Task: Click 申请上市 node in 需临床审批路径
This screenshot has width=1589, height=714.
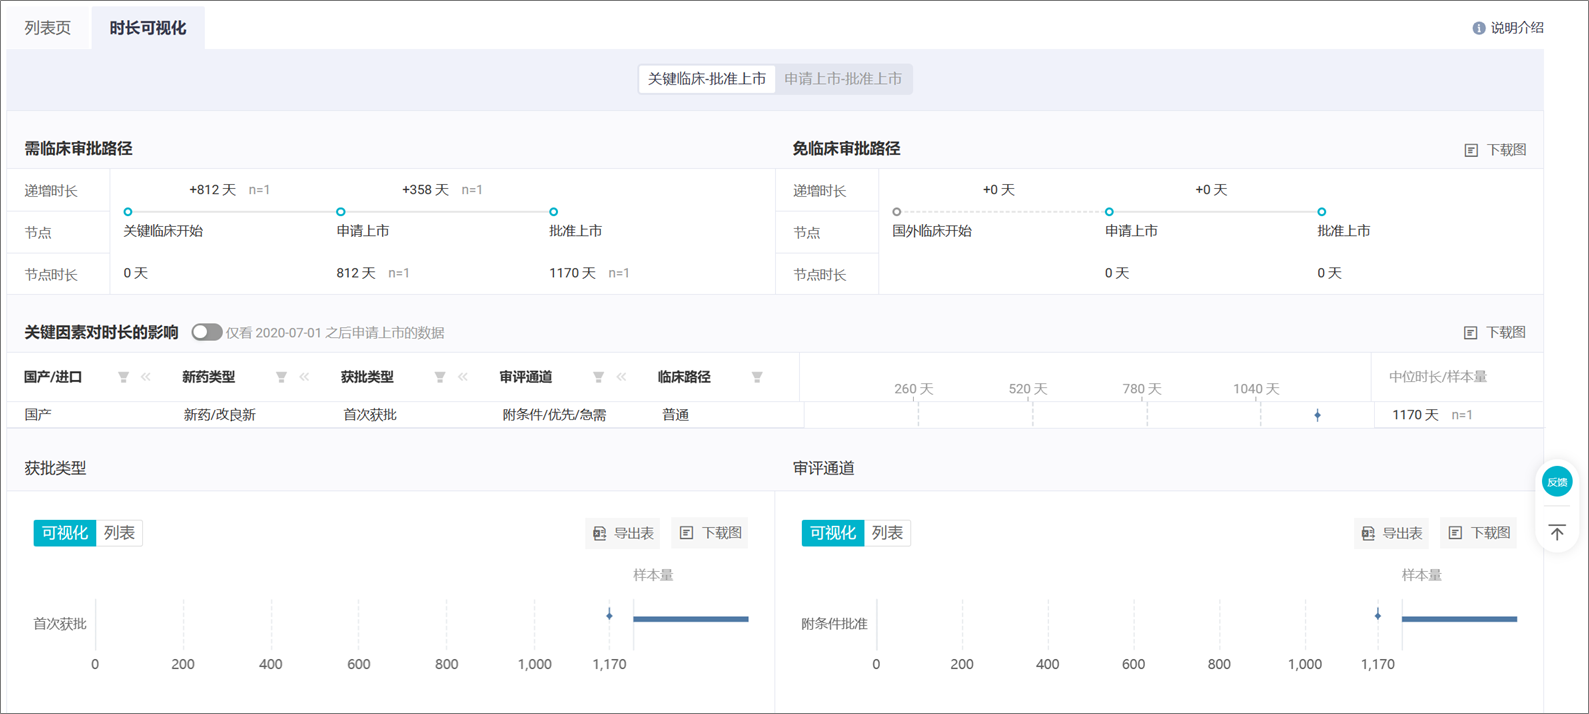Action: [341, 212]
